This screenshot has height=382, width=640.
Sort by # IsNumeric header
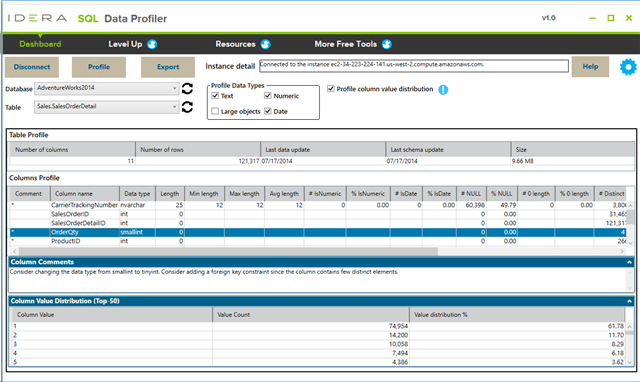(325, 193)
